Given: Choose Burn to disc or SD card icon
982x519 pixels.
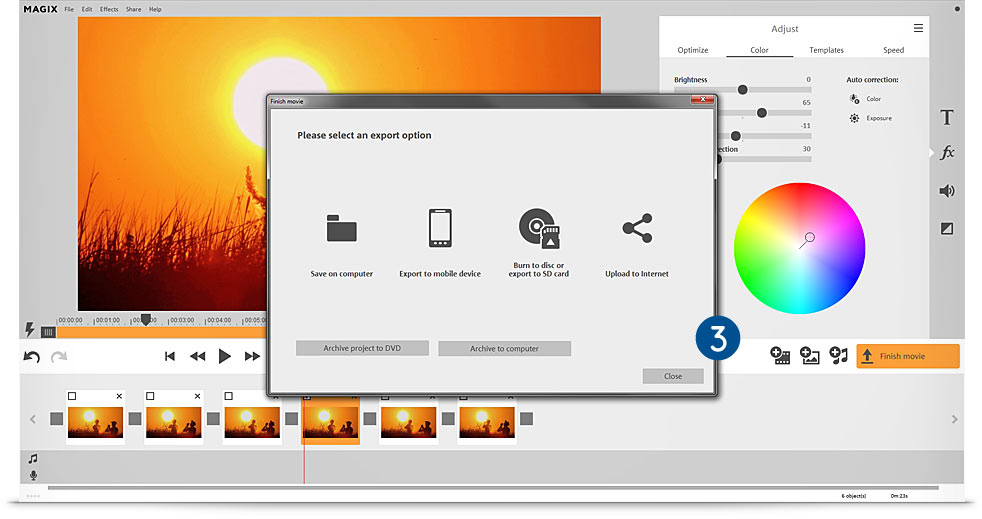Looking at the screenshot, I should click(x=538, y=228).
